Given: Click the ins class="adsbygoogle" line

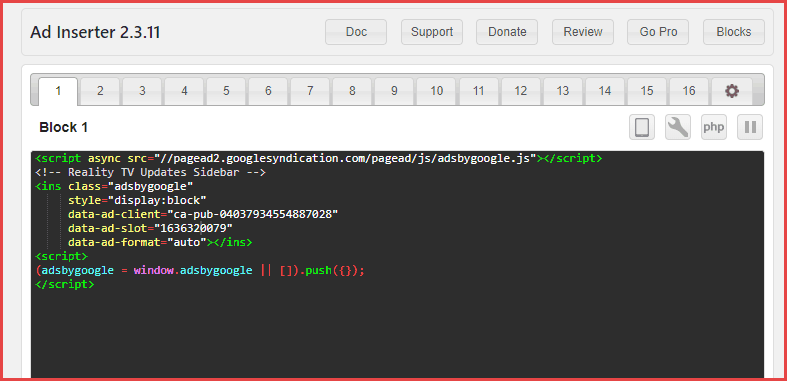Looking at the screenshot, I should click(x=114, y=187).
